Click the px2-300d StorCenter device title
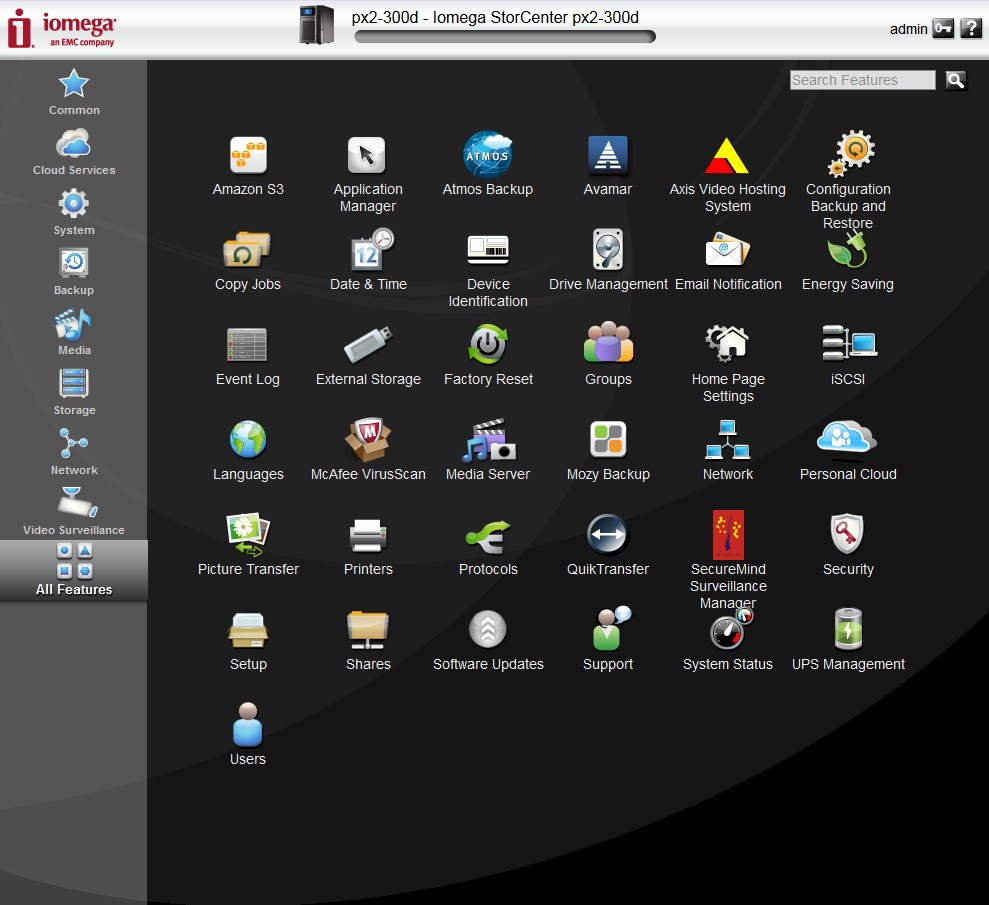Image resolution: width=989 pixels, height=905 pixels. (495, 17)
